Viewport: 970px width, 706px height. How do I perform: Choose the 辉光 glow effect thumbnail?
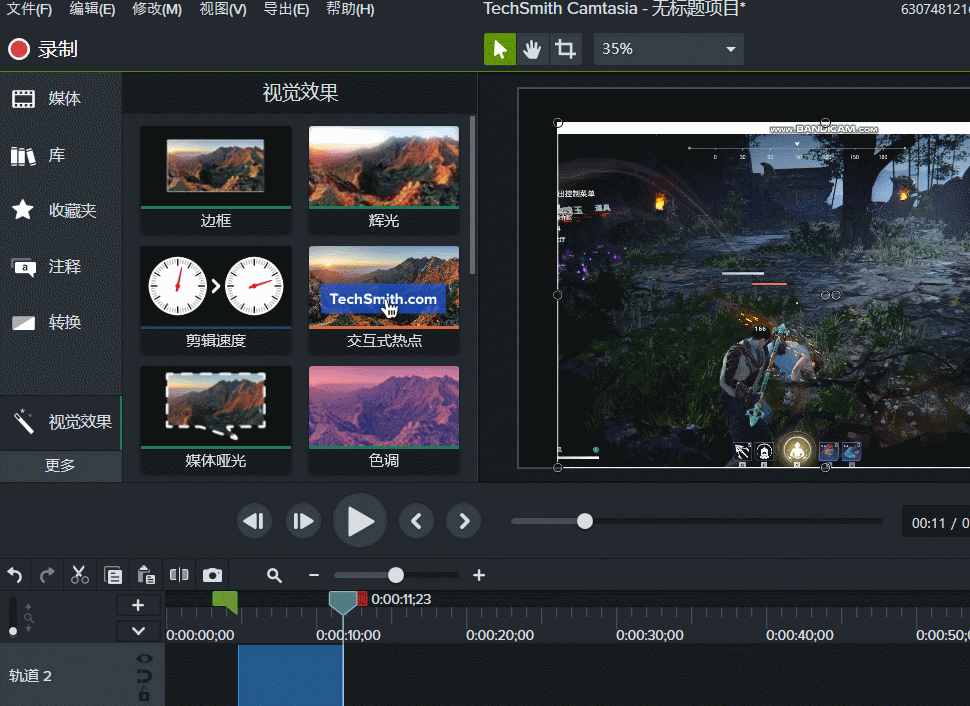coord(384,179)
